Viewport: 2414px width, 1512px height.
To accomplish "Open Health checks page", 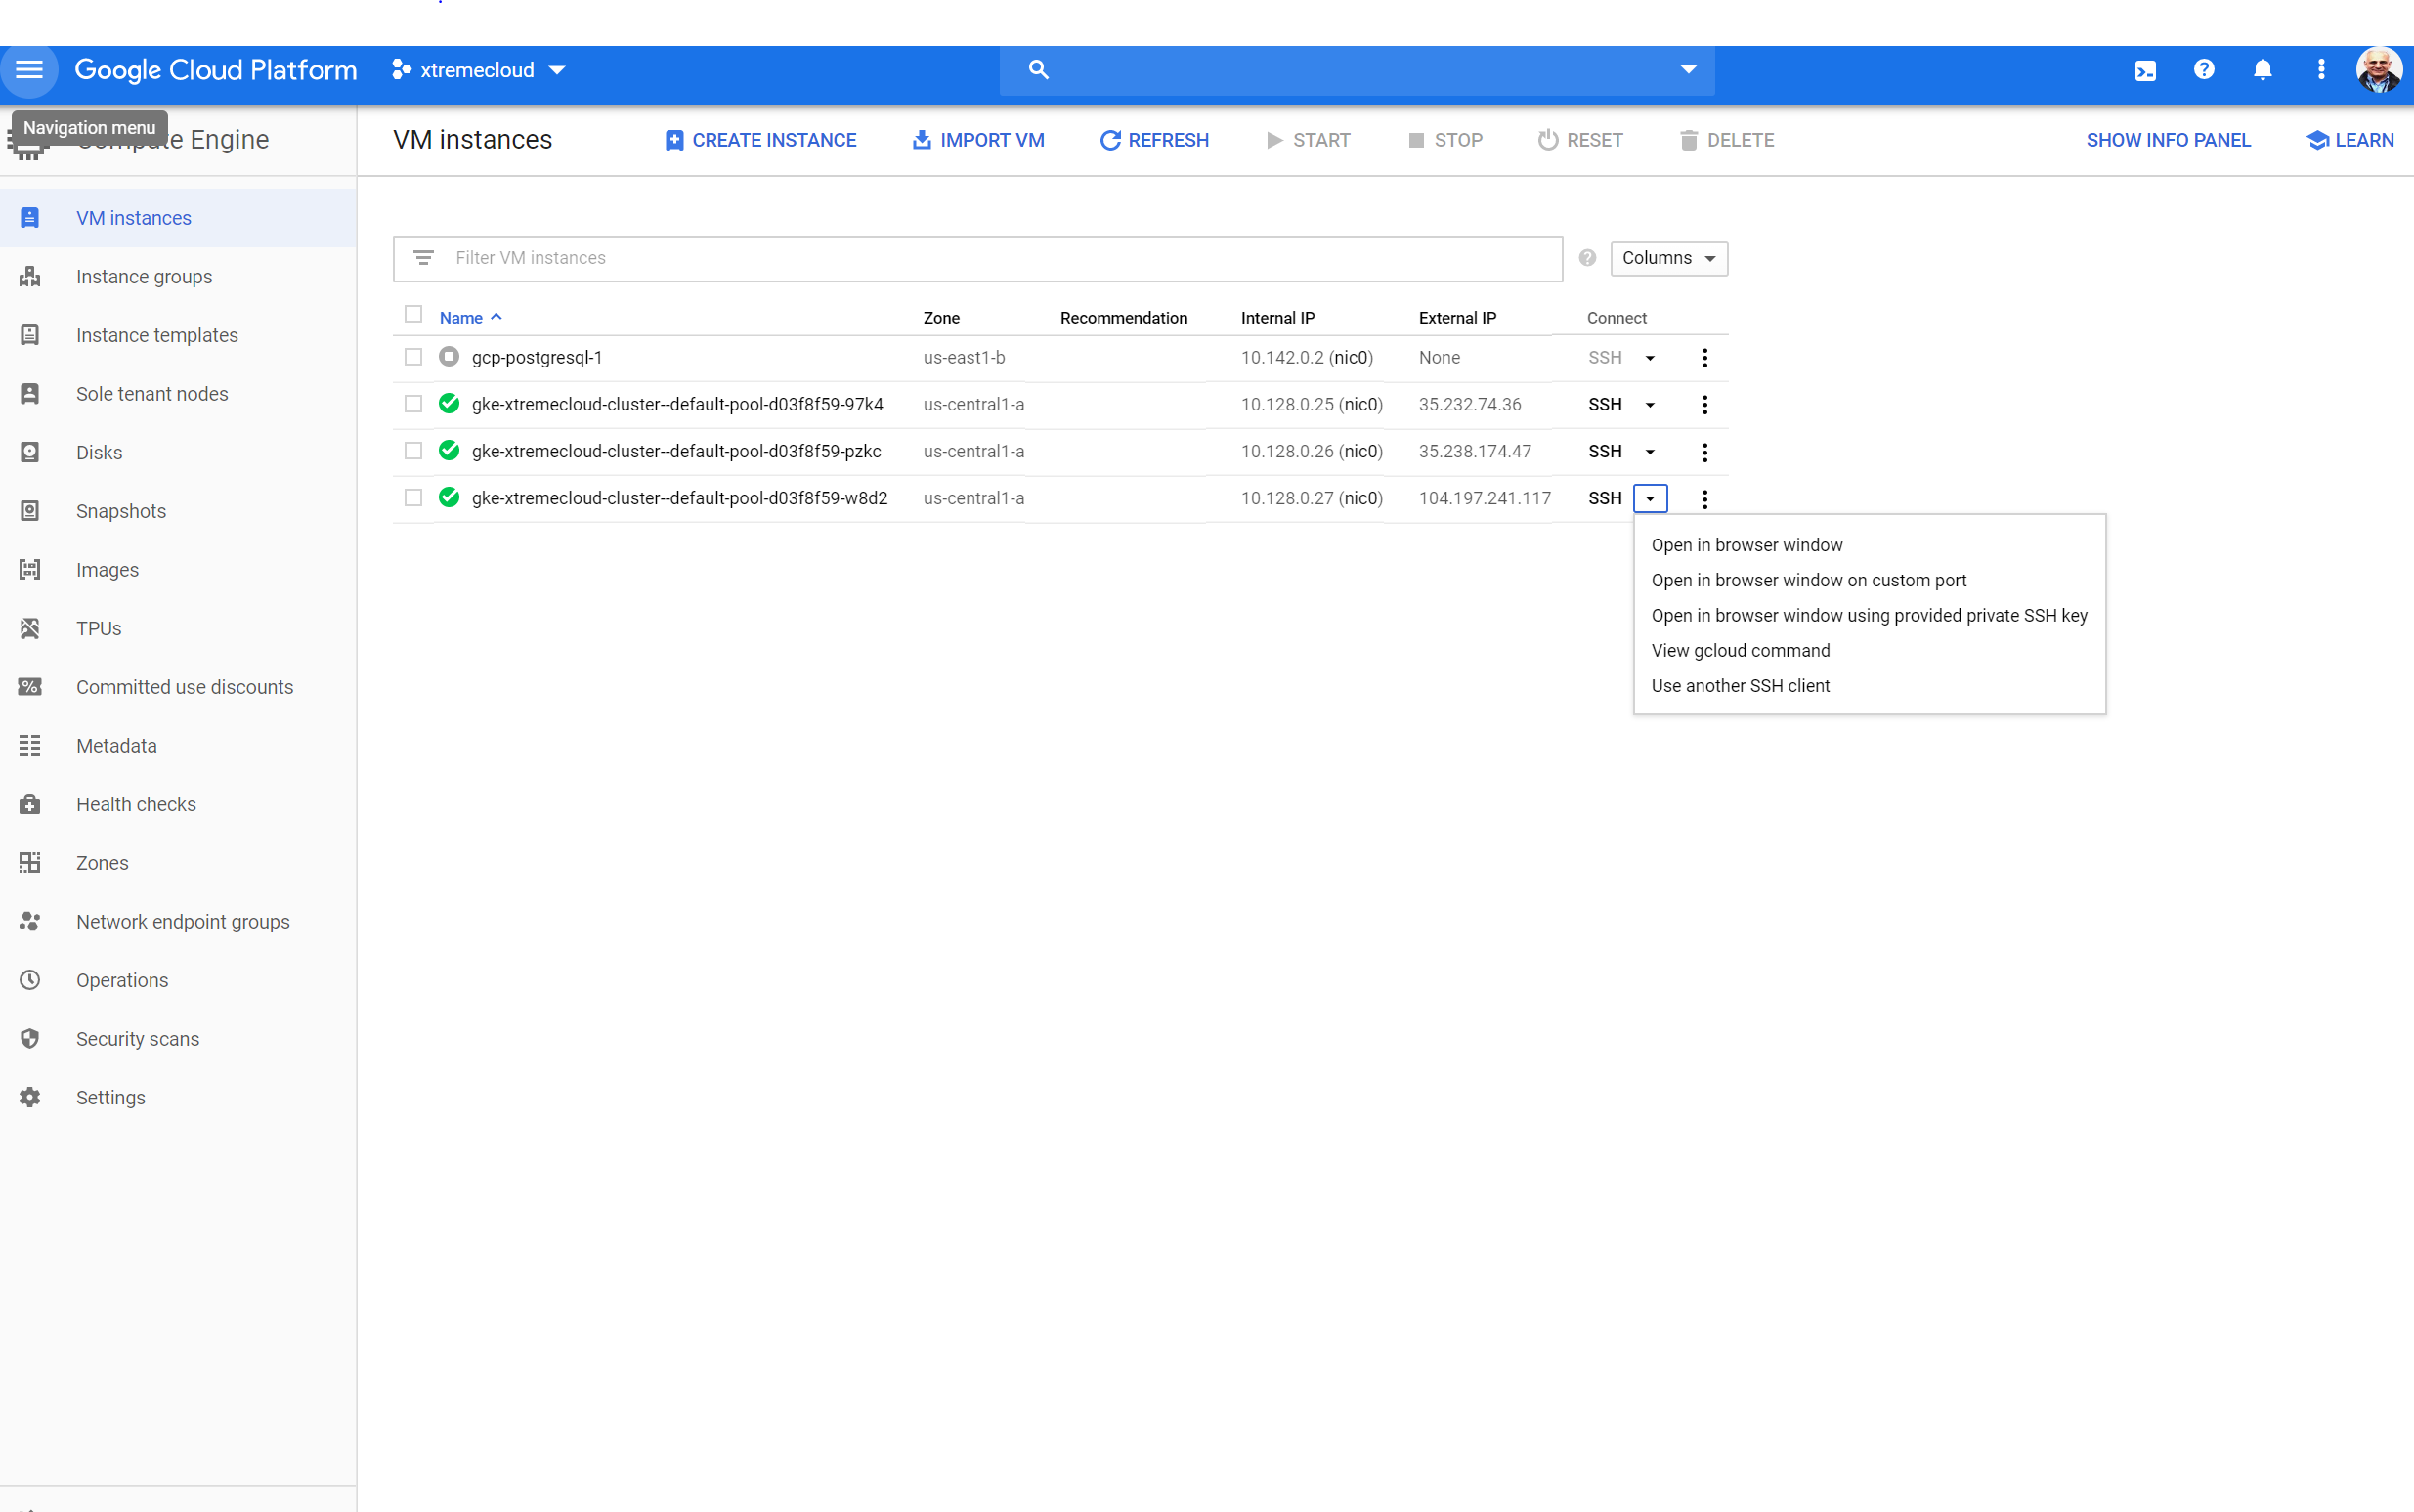I will tap(178, 805).
